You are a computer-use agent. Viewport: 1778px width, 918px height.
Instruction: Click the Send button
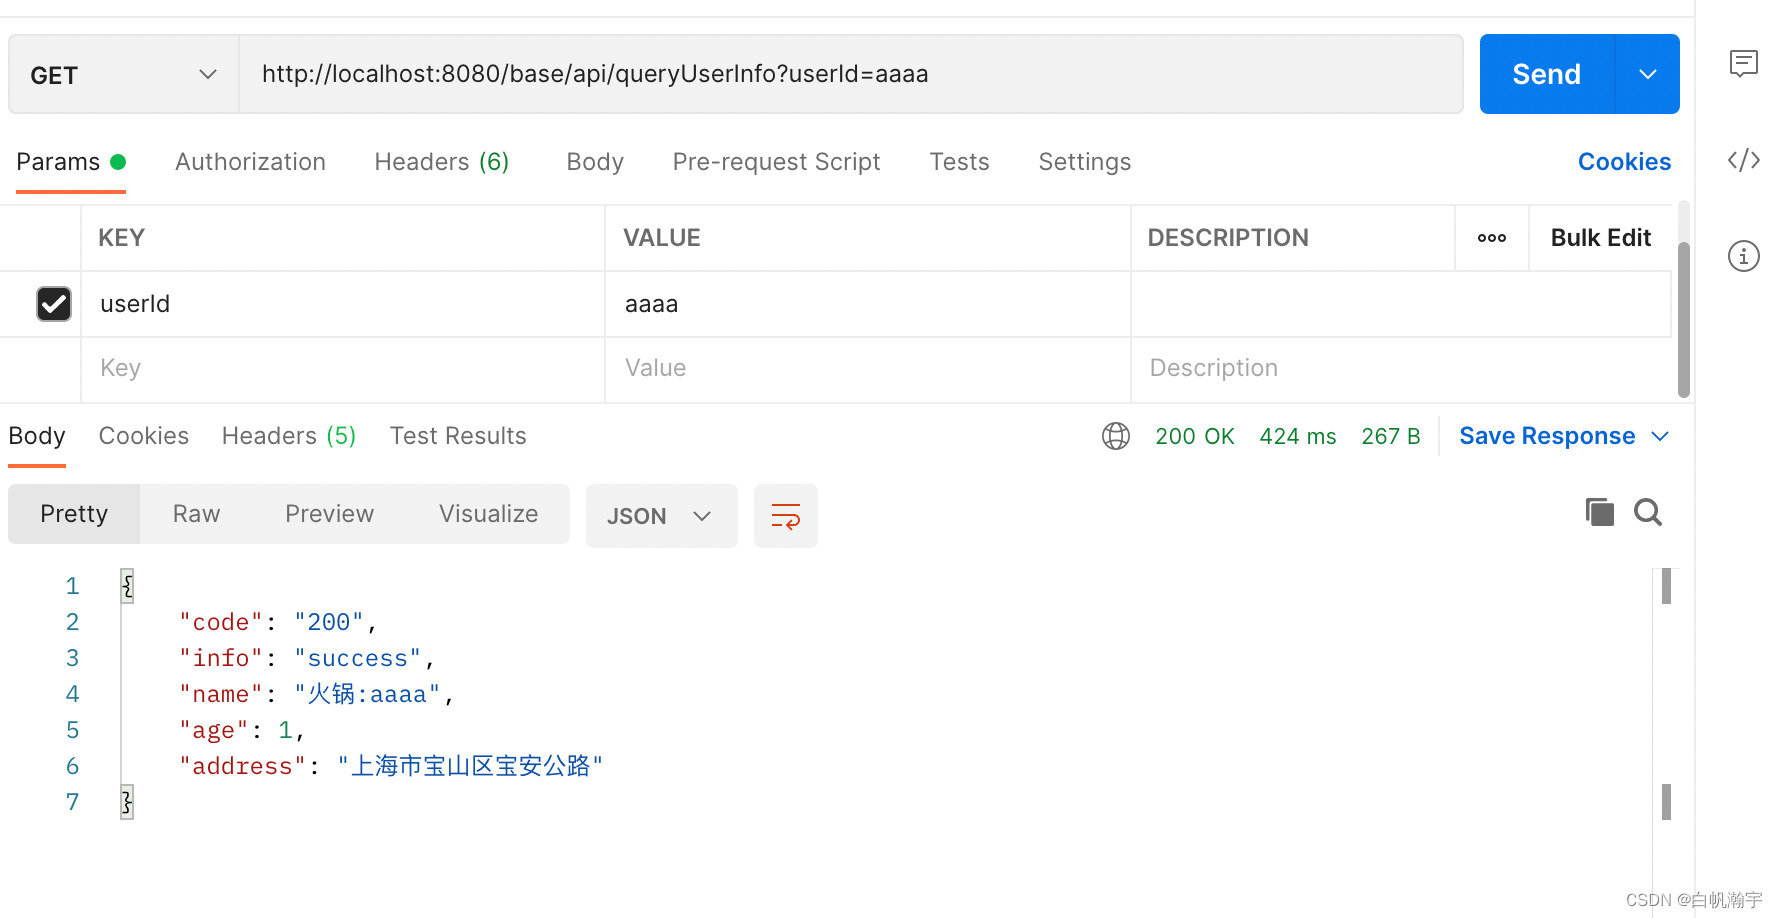tap(1546, 74)
